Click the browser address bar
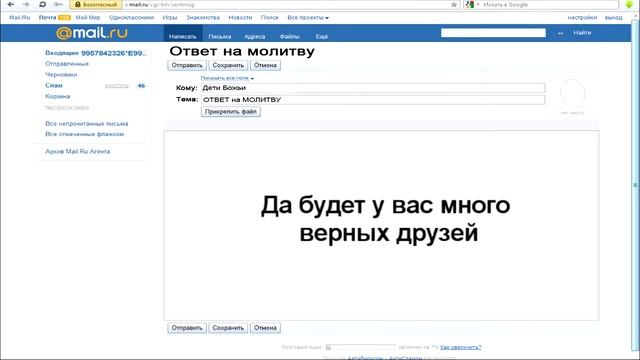The height and width of the screenshot is (360, 640). pyautogui.click(x=286, y=4)
